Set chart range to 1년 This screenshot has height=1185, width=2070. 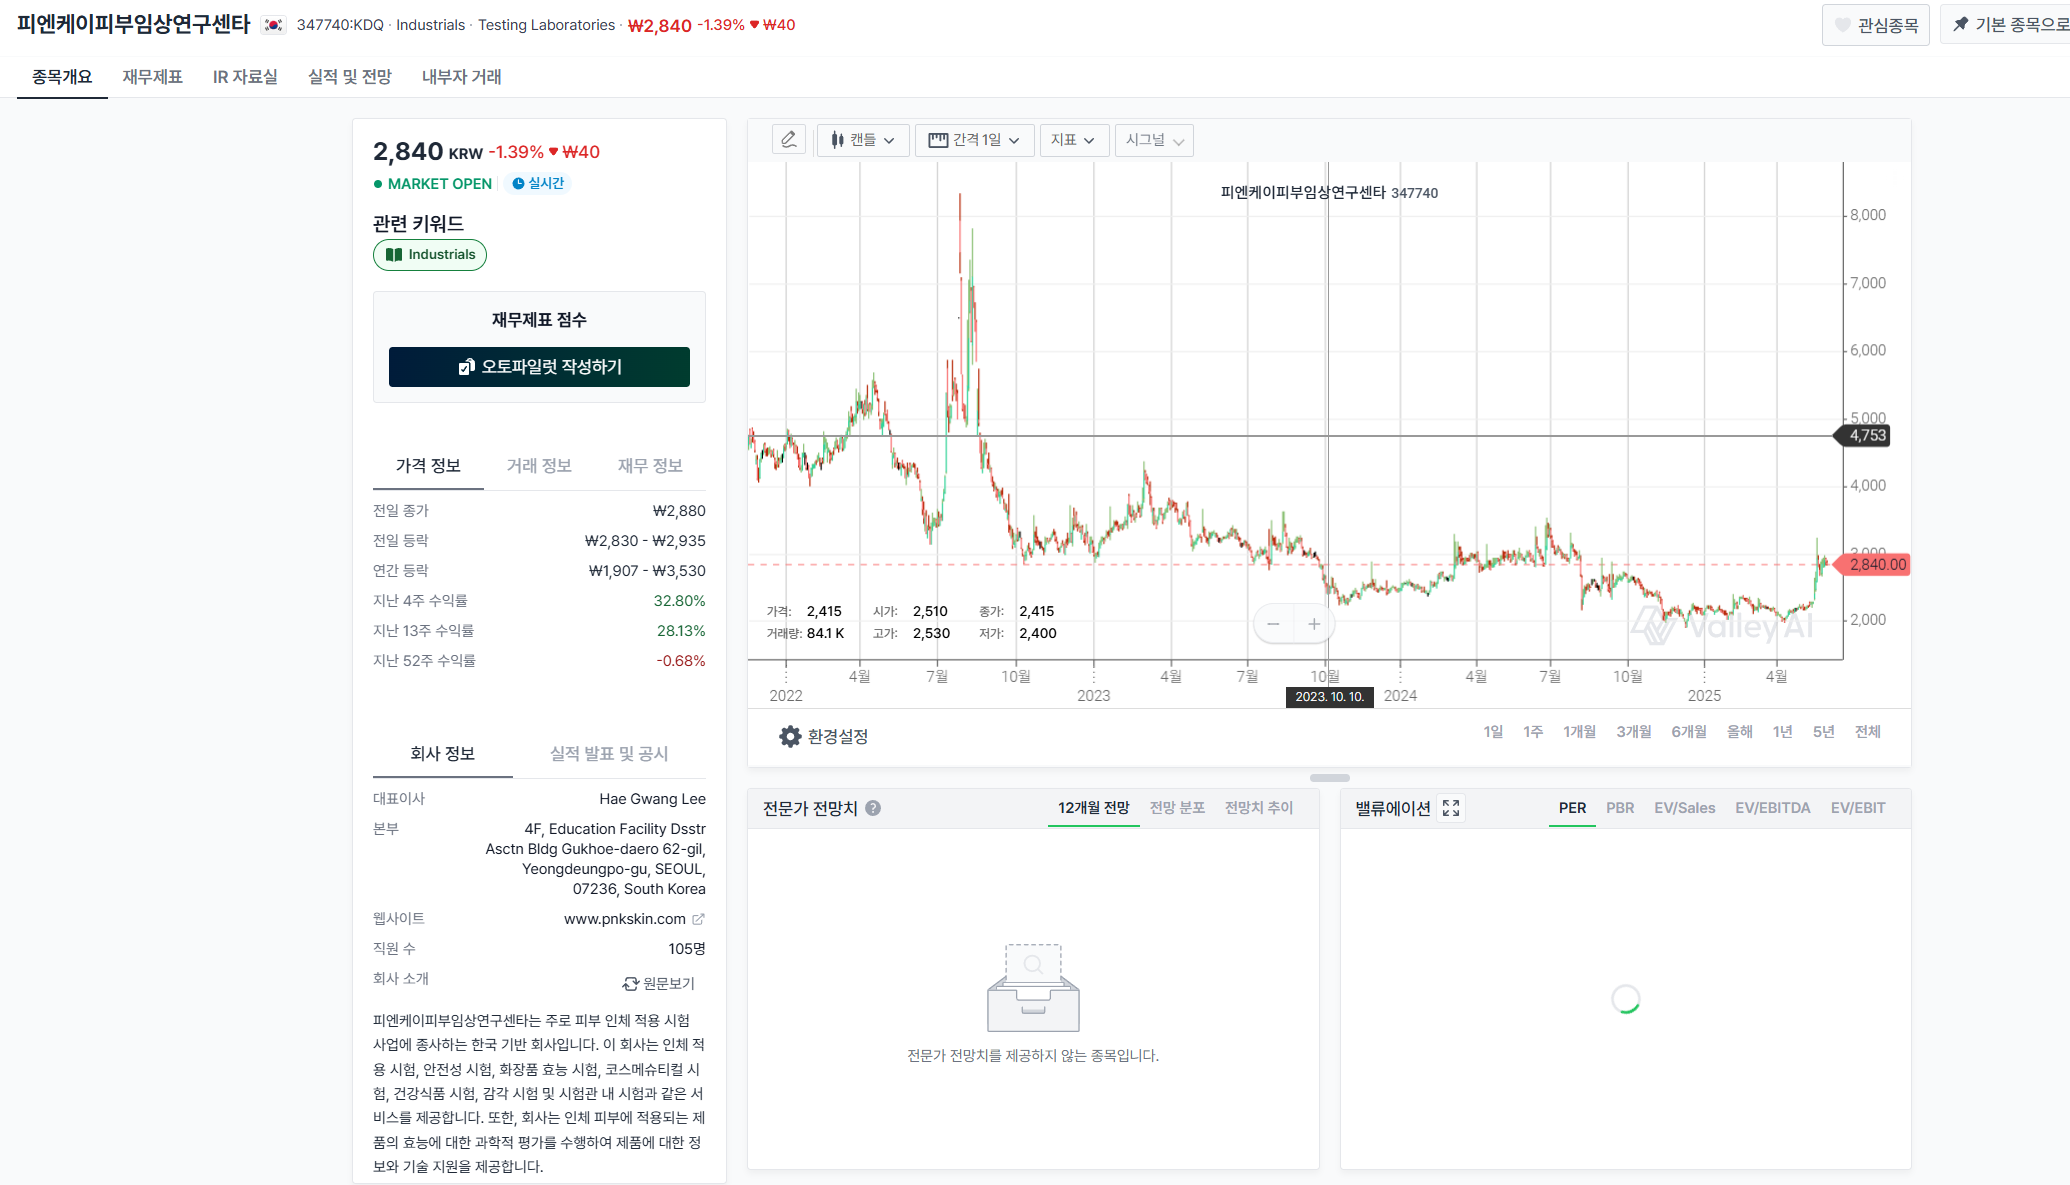1783,732
